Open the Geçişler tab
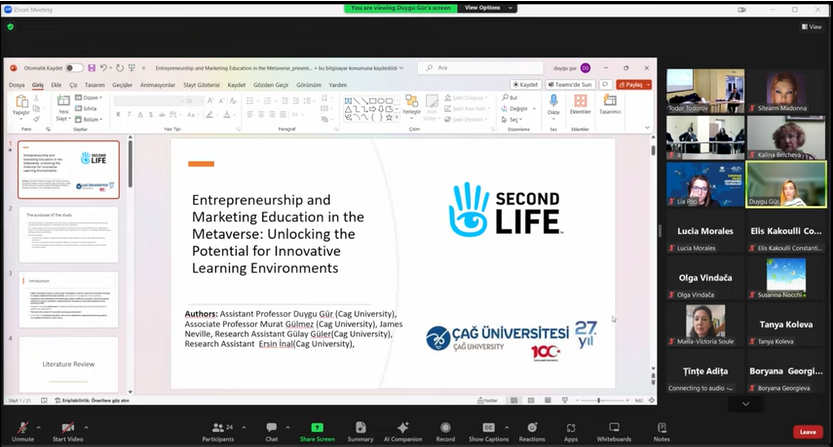The width and height of the screenshot is (833, 447). (122, 85)
